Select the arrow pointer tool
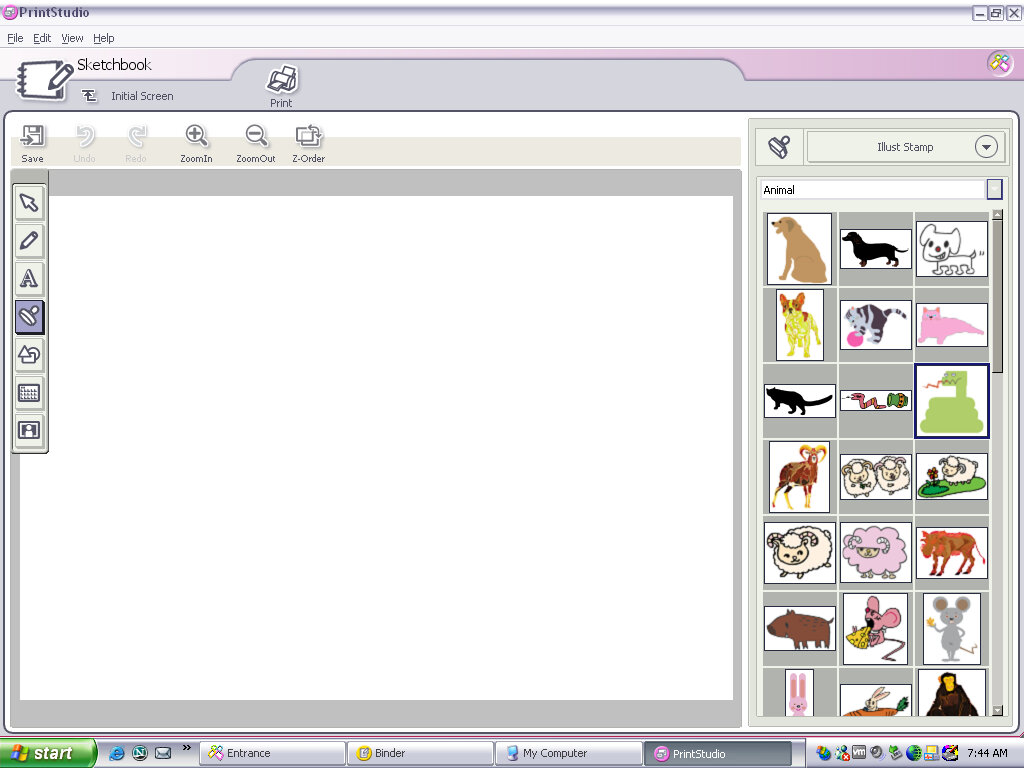Image resolution: width=1024 pixels, height=768 pixels. pos(29,203)
